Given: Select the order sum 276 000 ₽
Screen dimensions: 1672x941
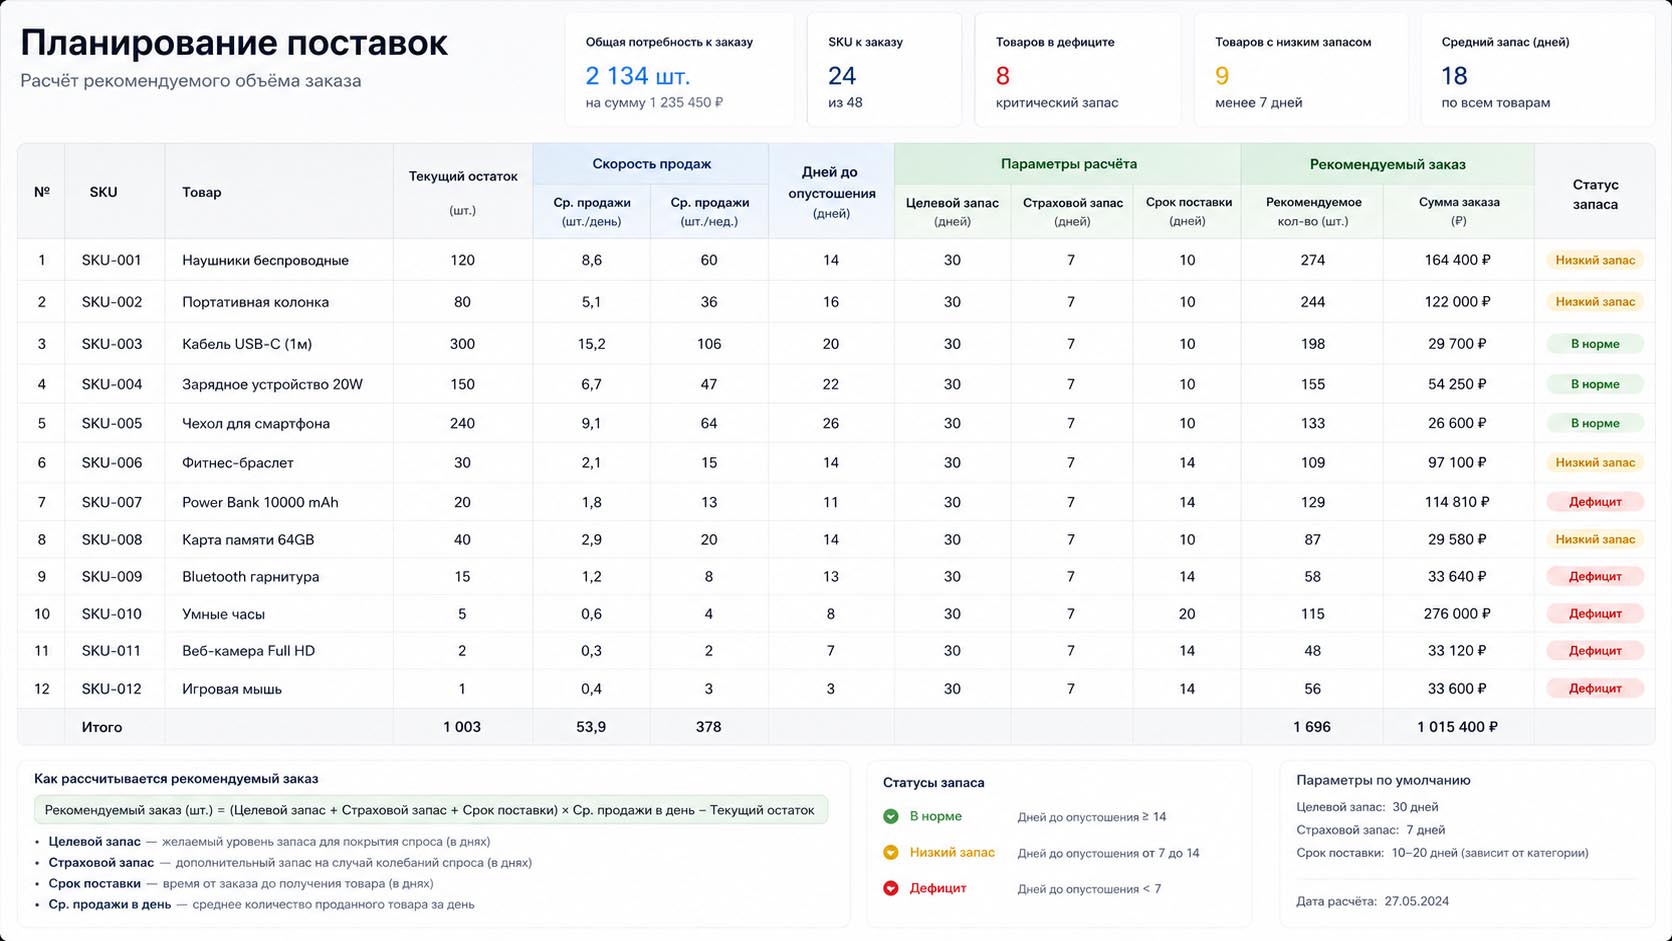Looking at the screenshot, I should coord(1458,614).
